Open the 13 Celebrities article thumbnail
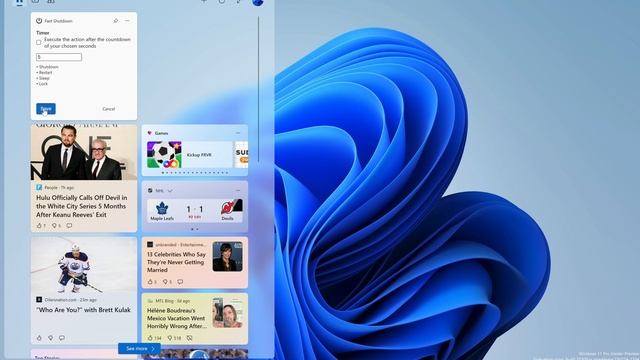 click(x=227, y=256)
